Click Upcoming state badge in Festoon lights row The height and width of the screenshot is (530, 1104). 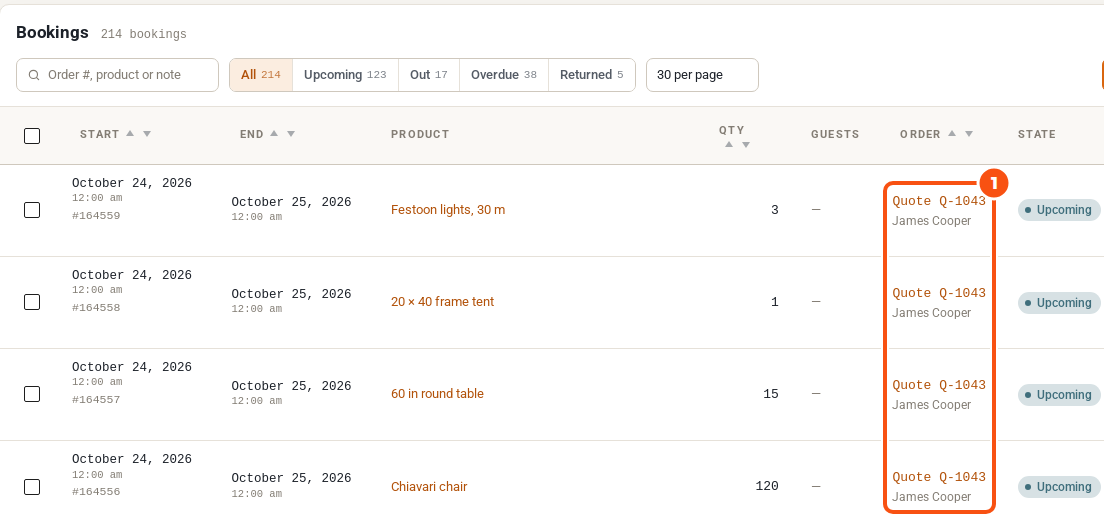(1059, 210)
